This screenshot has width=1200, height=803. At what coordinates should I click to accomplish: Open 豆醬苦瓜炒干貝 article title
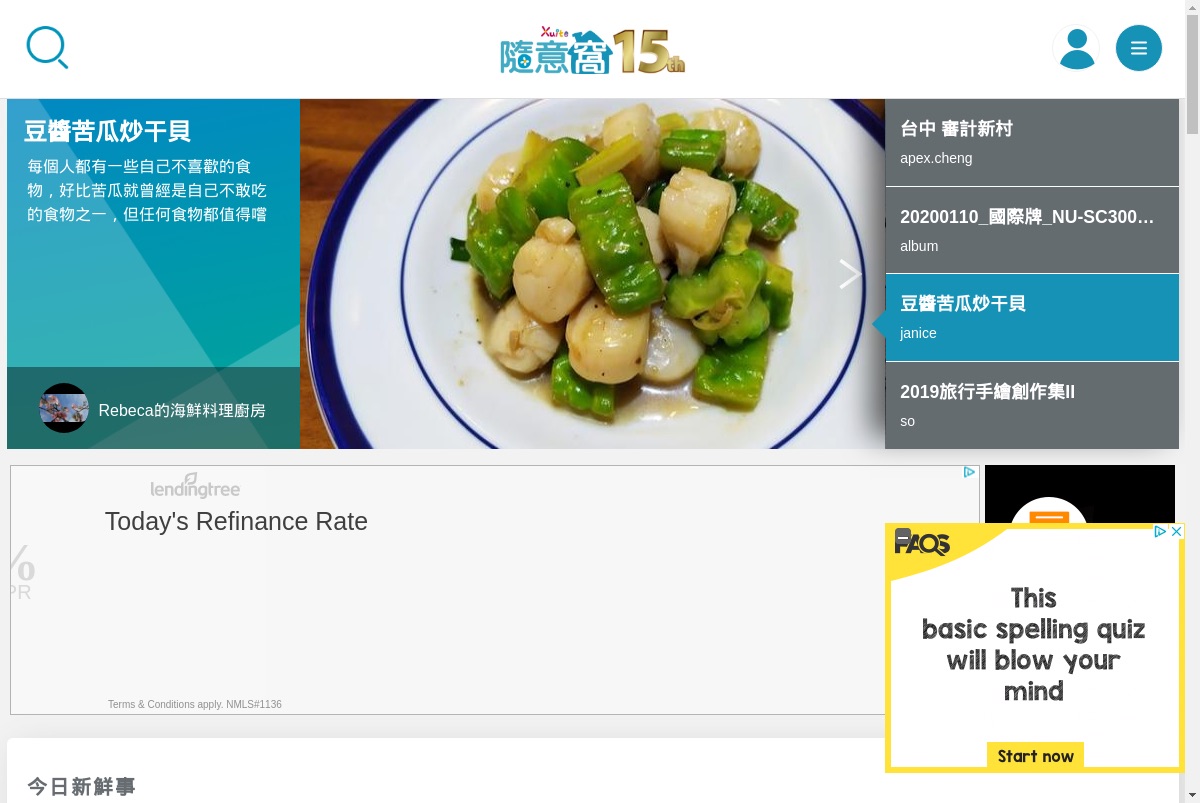pos(107,131)
